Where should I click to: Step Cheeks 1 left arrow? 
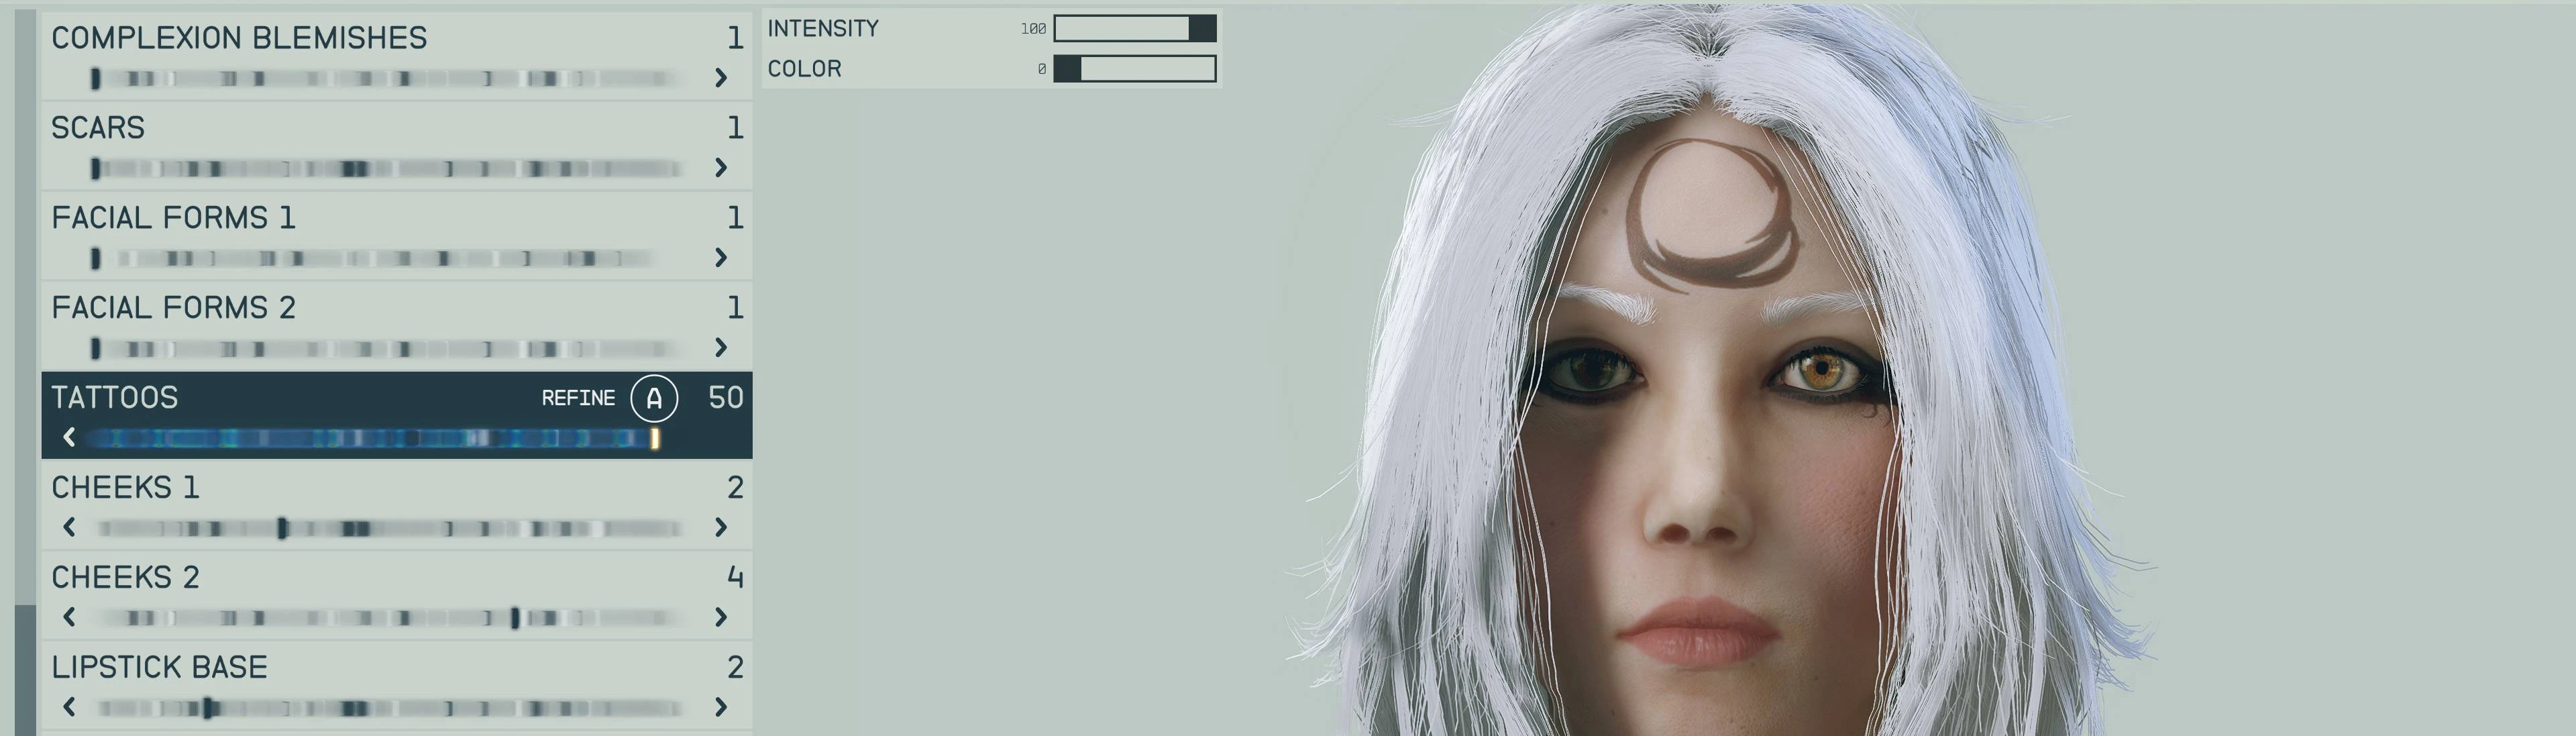[69, 527]
